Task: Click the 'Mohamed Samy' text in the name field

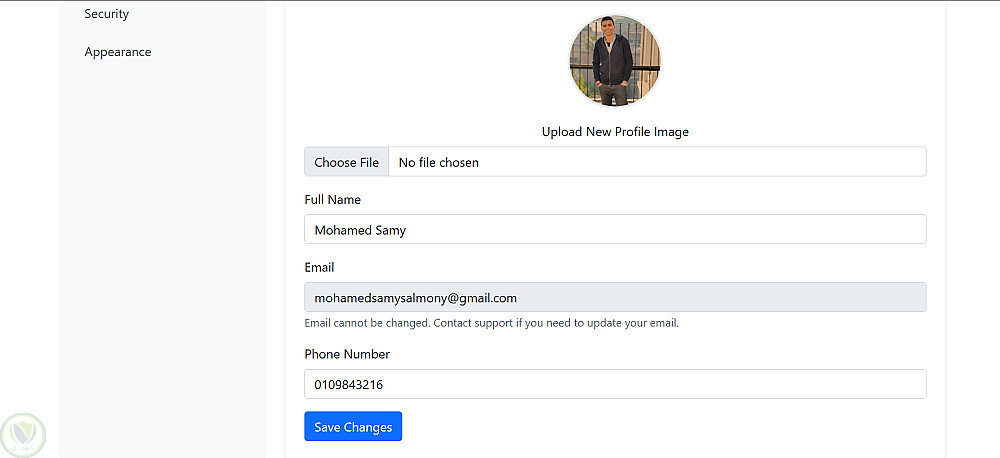Action: [x=360, y=230]
